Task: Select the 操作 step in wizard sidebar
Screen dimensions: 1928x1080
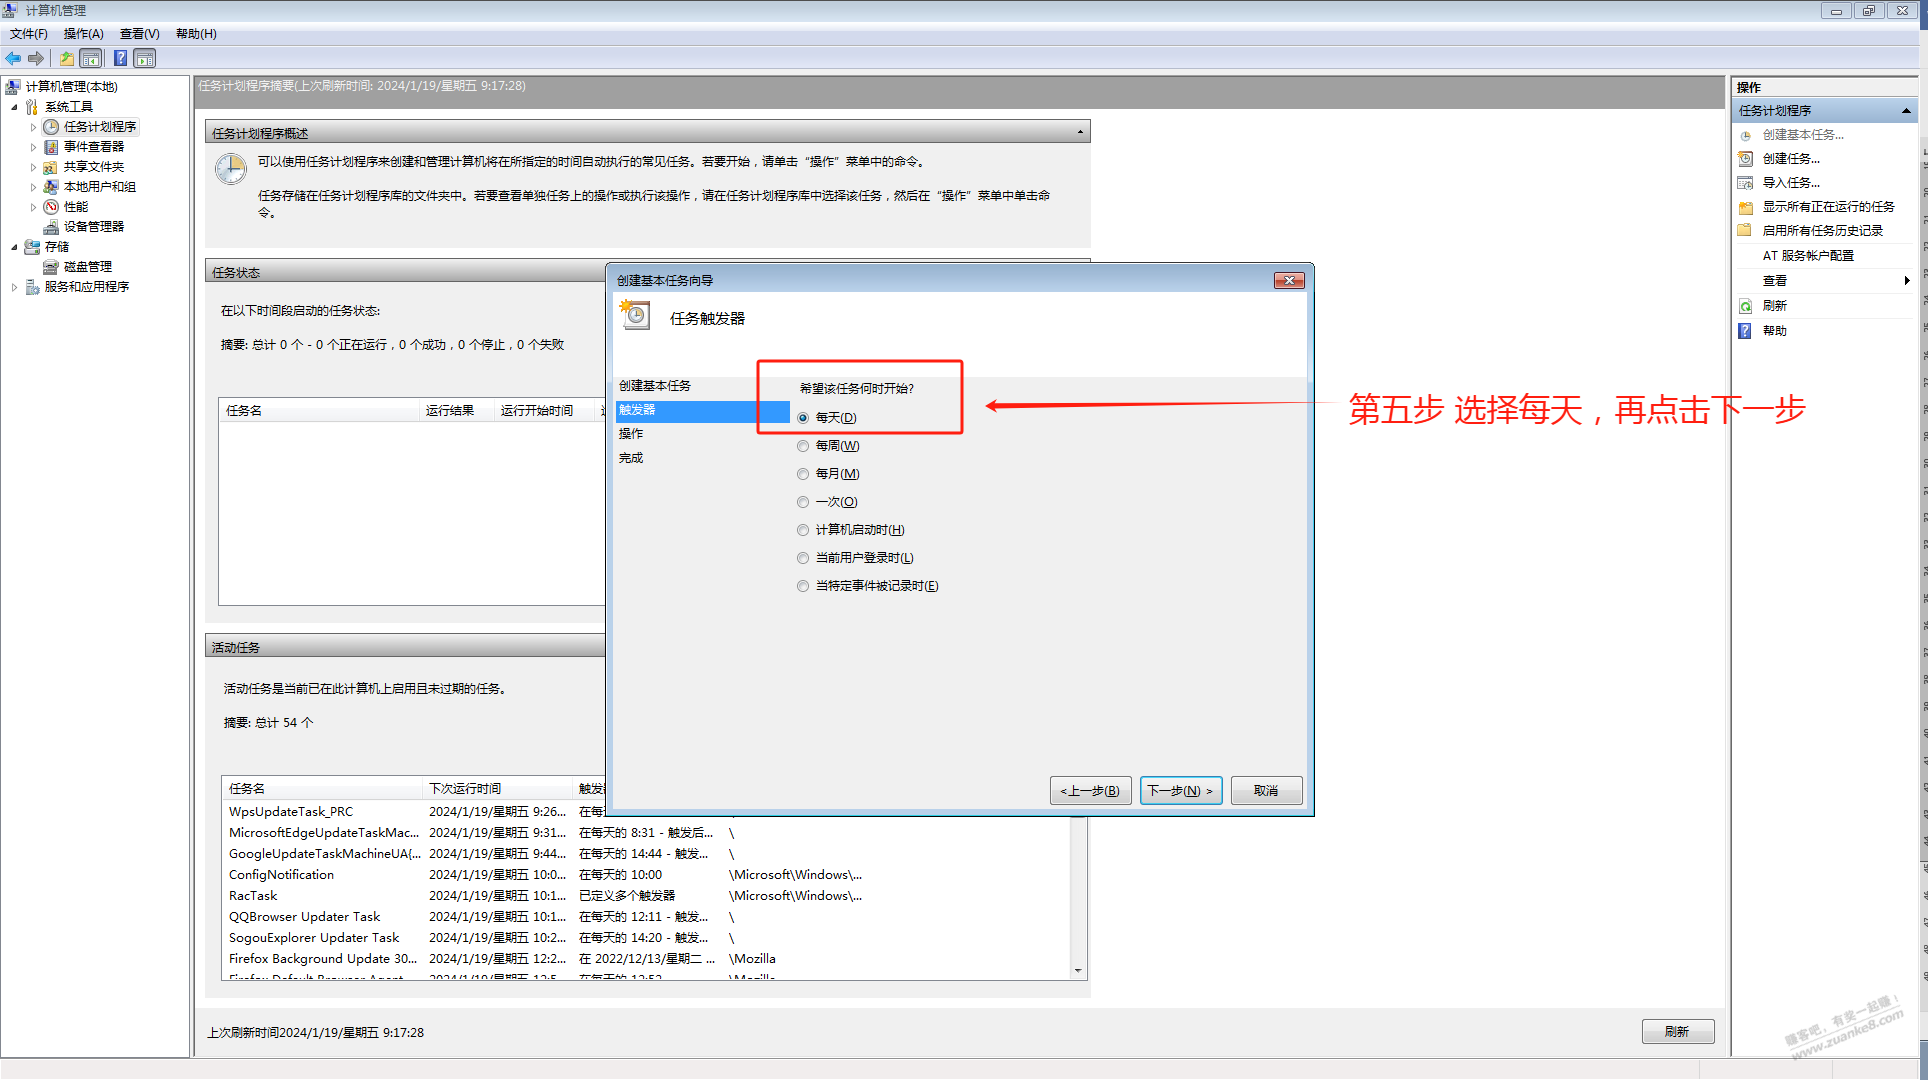Action: 631,434
